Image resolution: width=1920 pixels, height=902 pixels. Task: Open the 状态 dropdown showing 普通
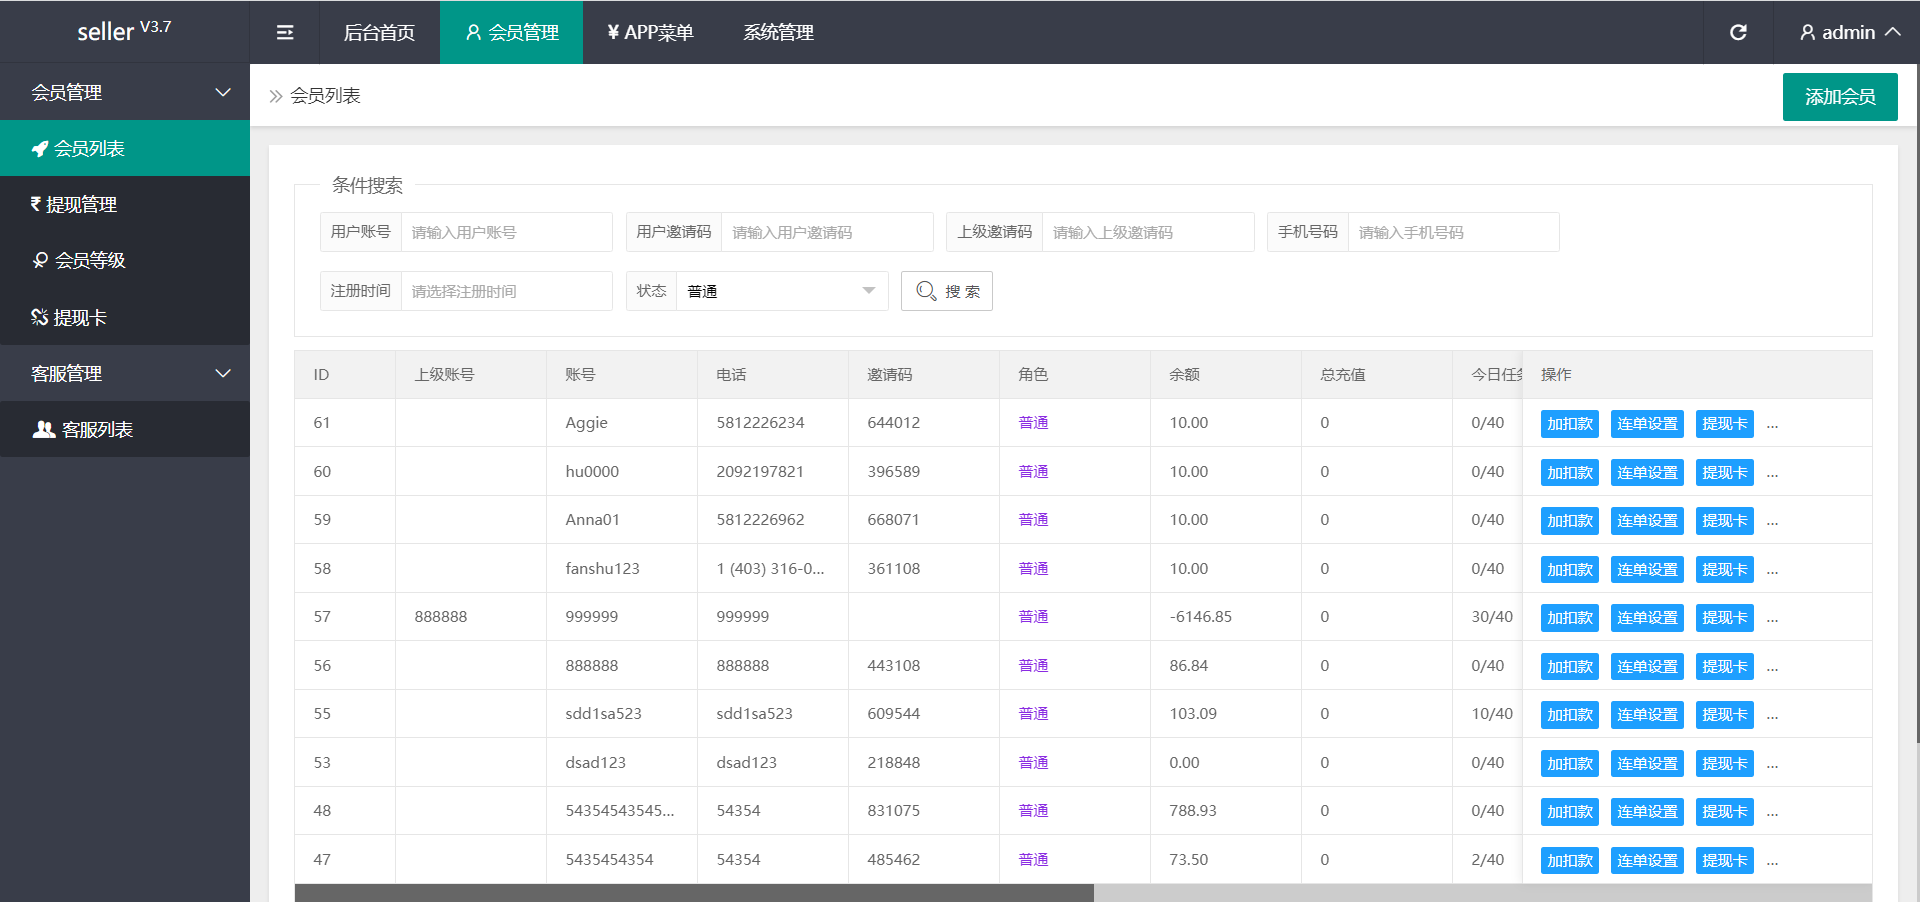pyautogui.click(x=780, y=291)
